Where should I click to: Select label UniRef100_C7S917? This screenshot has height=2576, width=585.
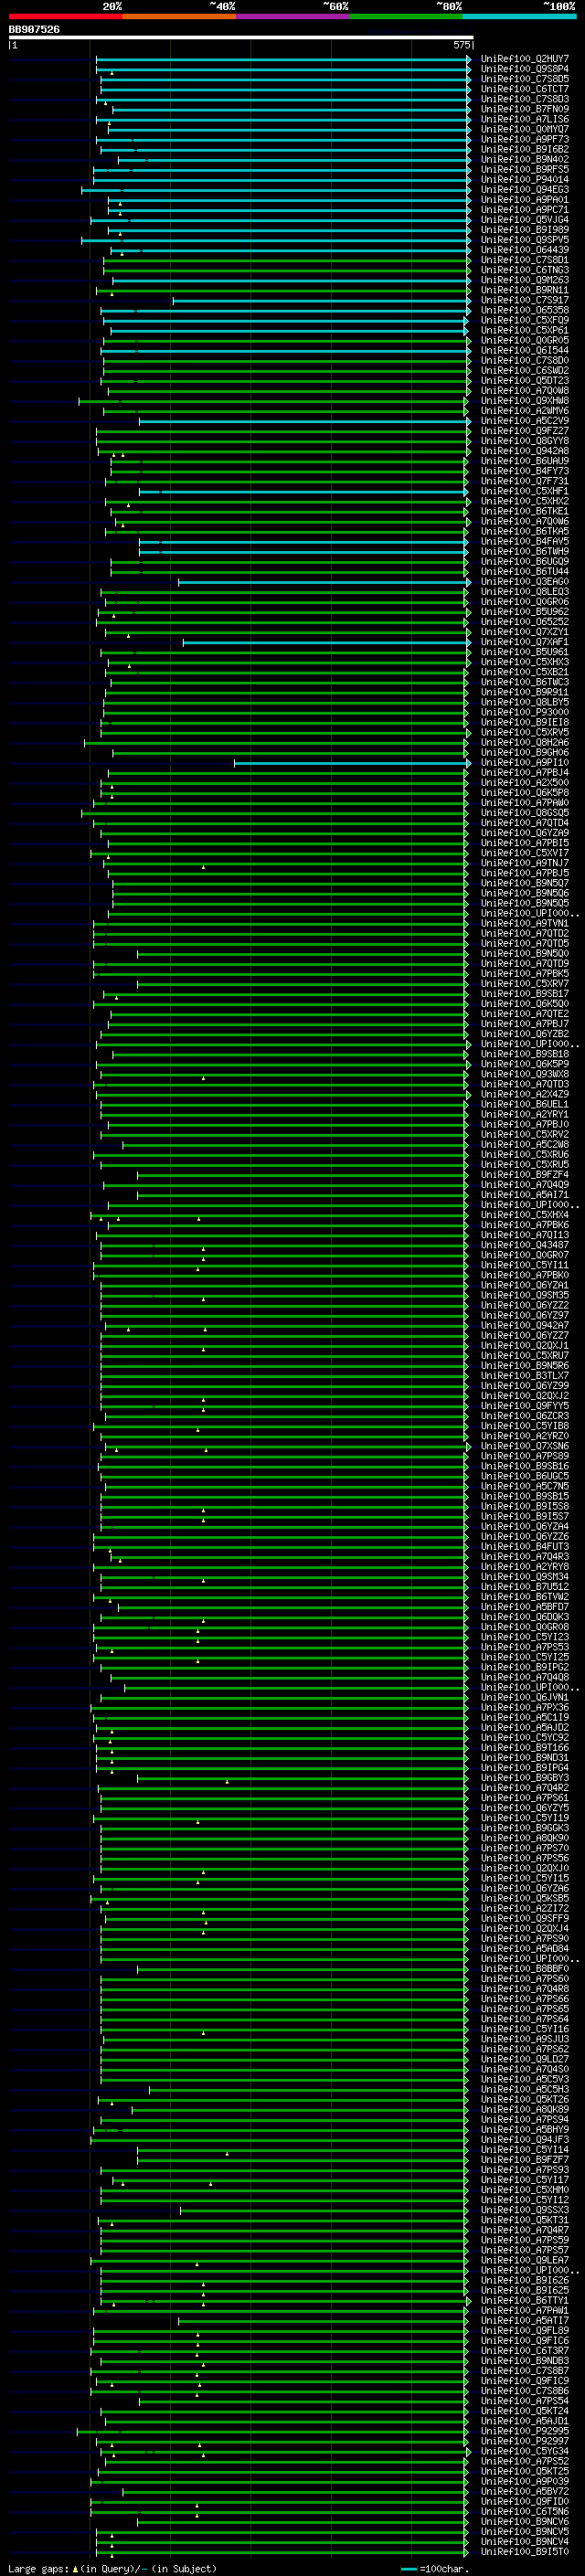(x=524, y=300)
